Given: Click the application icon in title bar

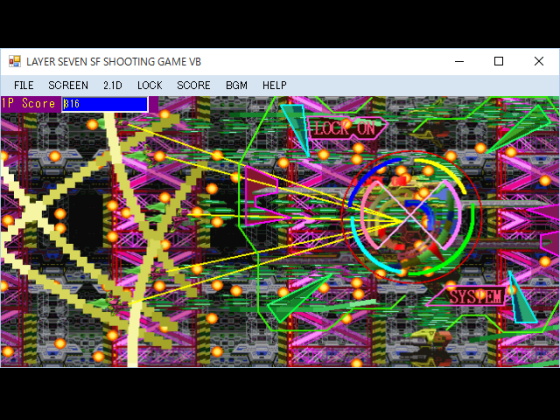Looking at the screenshot, I should point(15,61).
